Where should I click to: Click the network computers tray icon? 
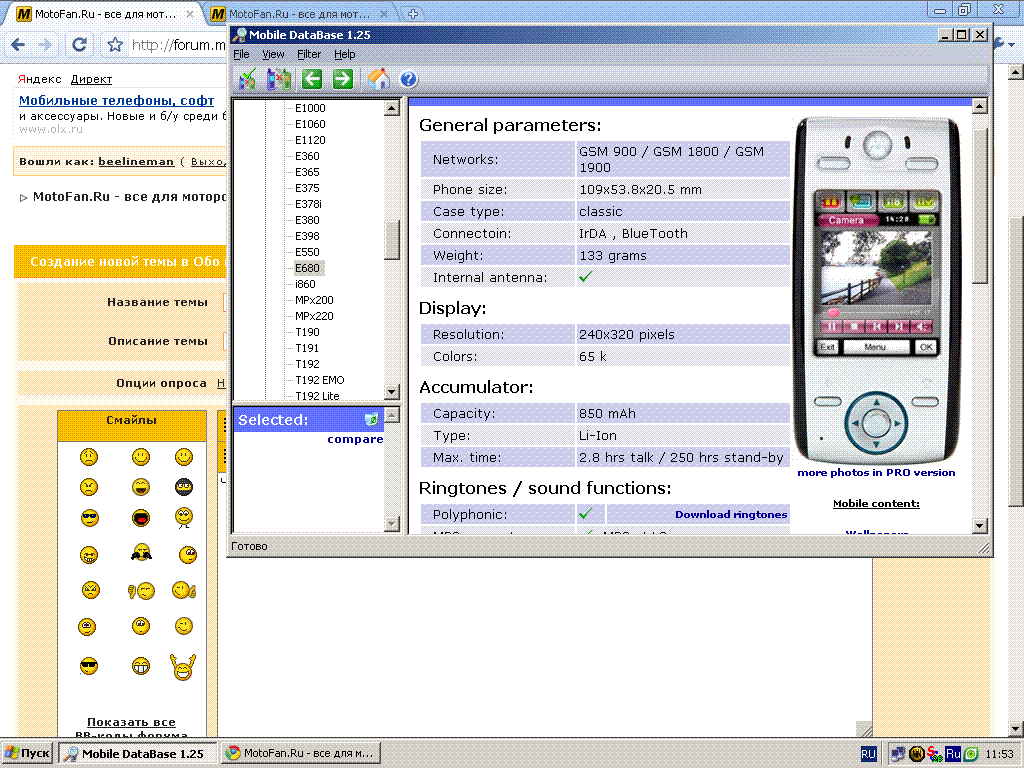[898, 754]
